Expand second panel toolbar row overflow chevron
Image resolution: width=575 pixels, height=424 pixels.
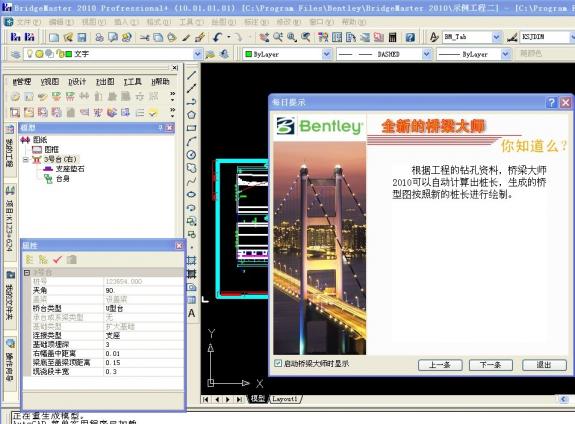172,112
